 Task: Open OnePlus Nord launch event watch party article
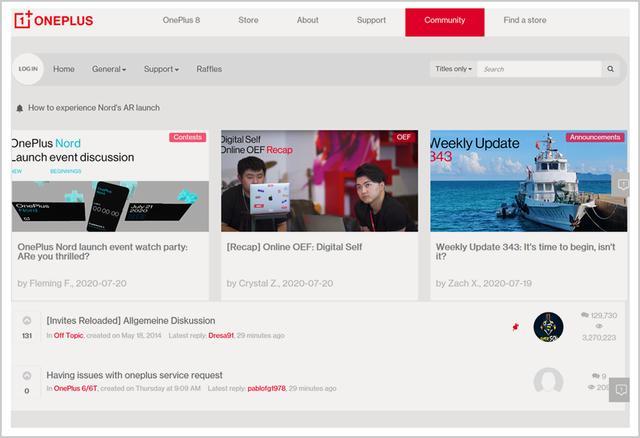coord(102,251)
